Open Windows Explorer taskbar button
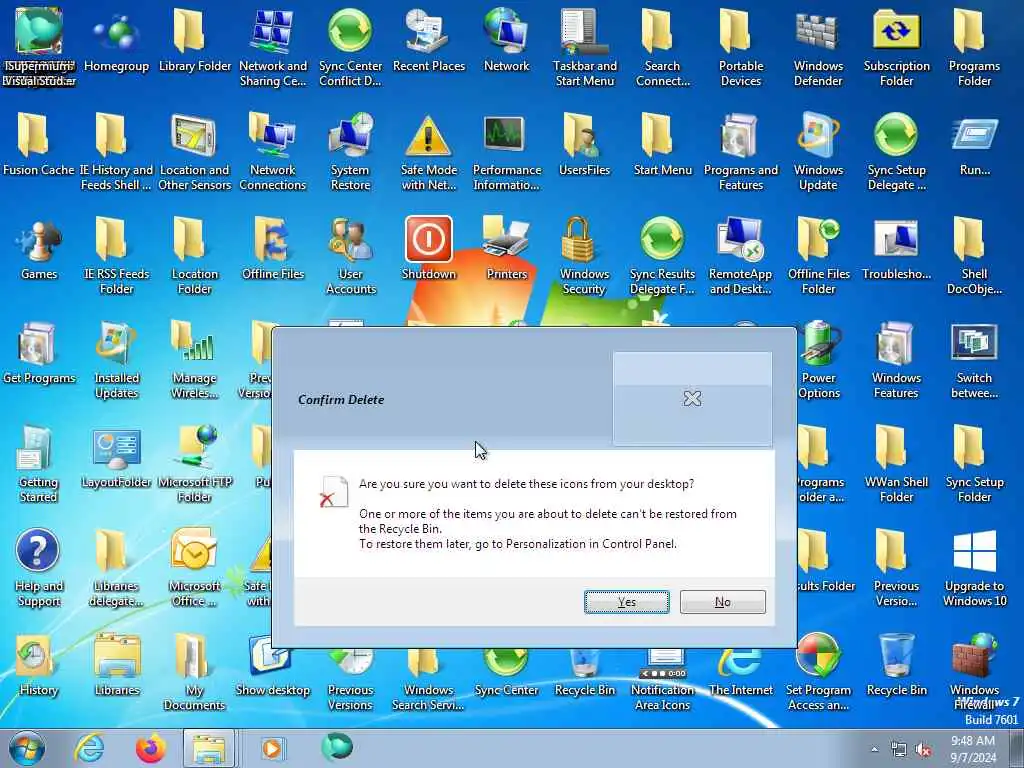The height and width of the screenshot is (768, 1024). click(209, 748)
